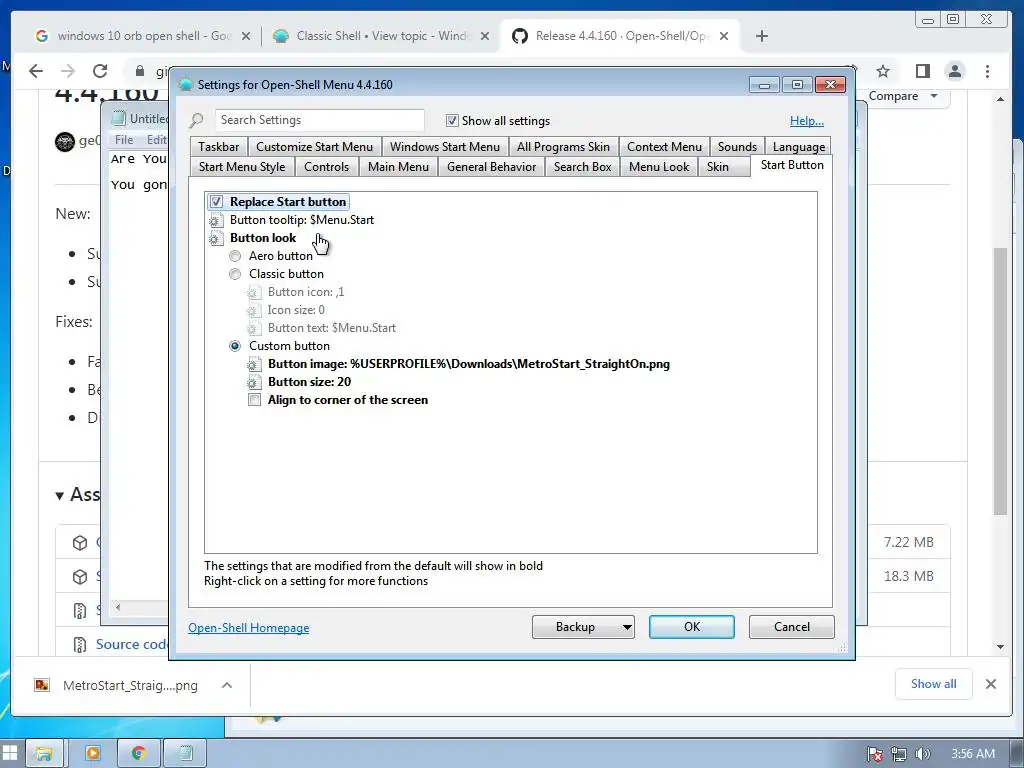The height and width of the screenshot is (768, 1024).
Task: Expand the MetroStart download options chevron
Action: click(227, 685)
